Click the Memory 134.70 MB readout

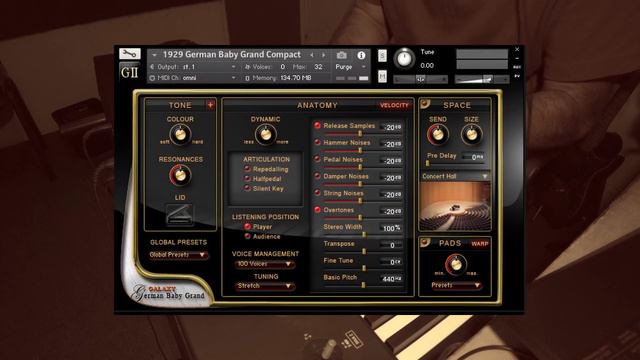pos(296,78)
